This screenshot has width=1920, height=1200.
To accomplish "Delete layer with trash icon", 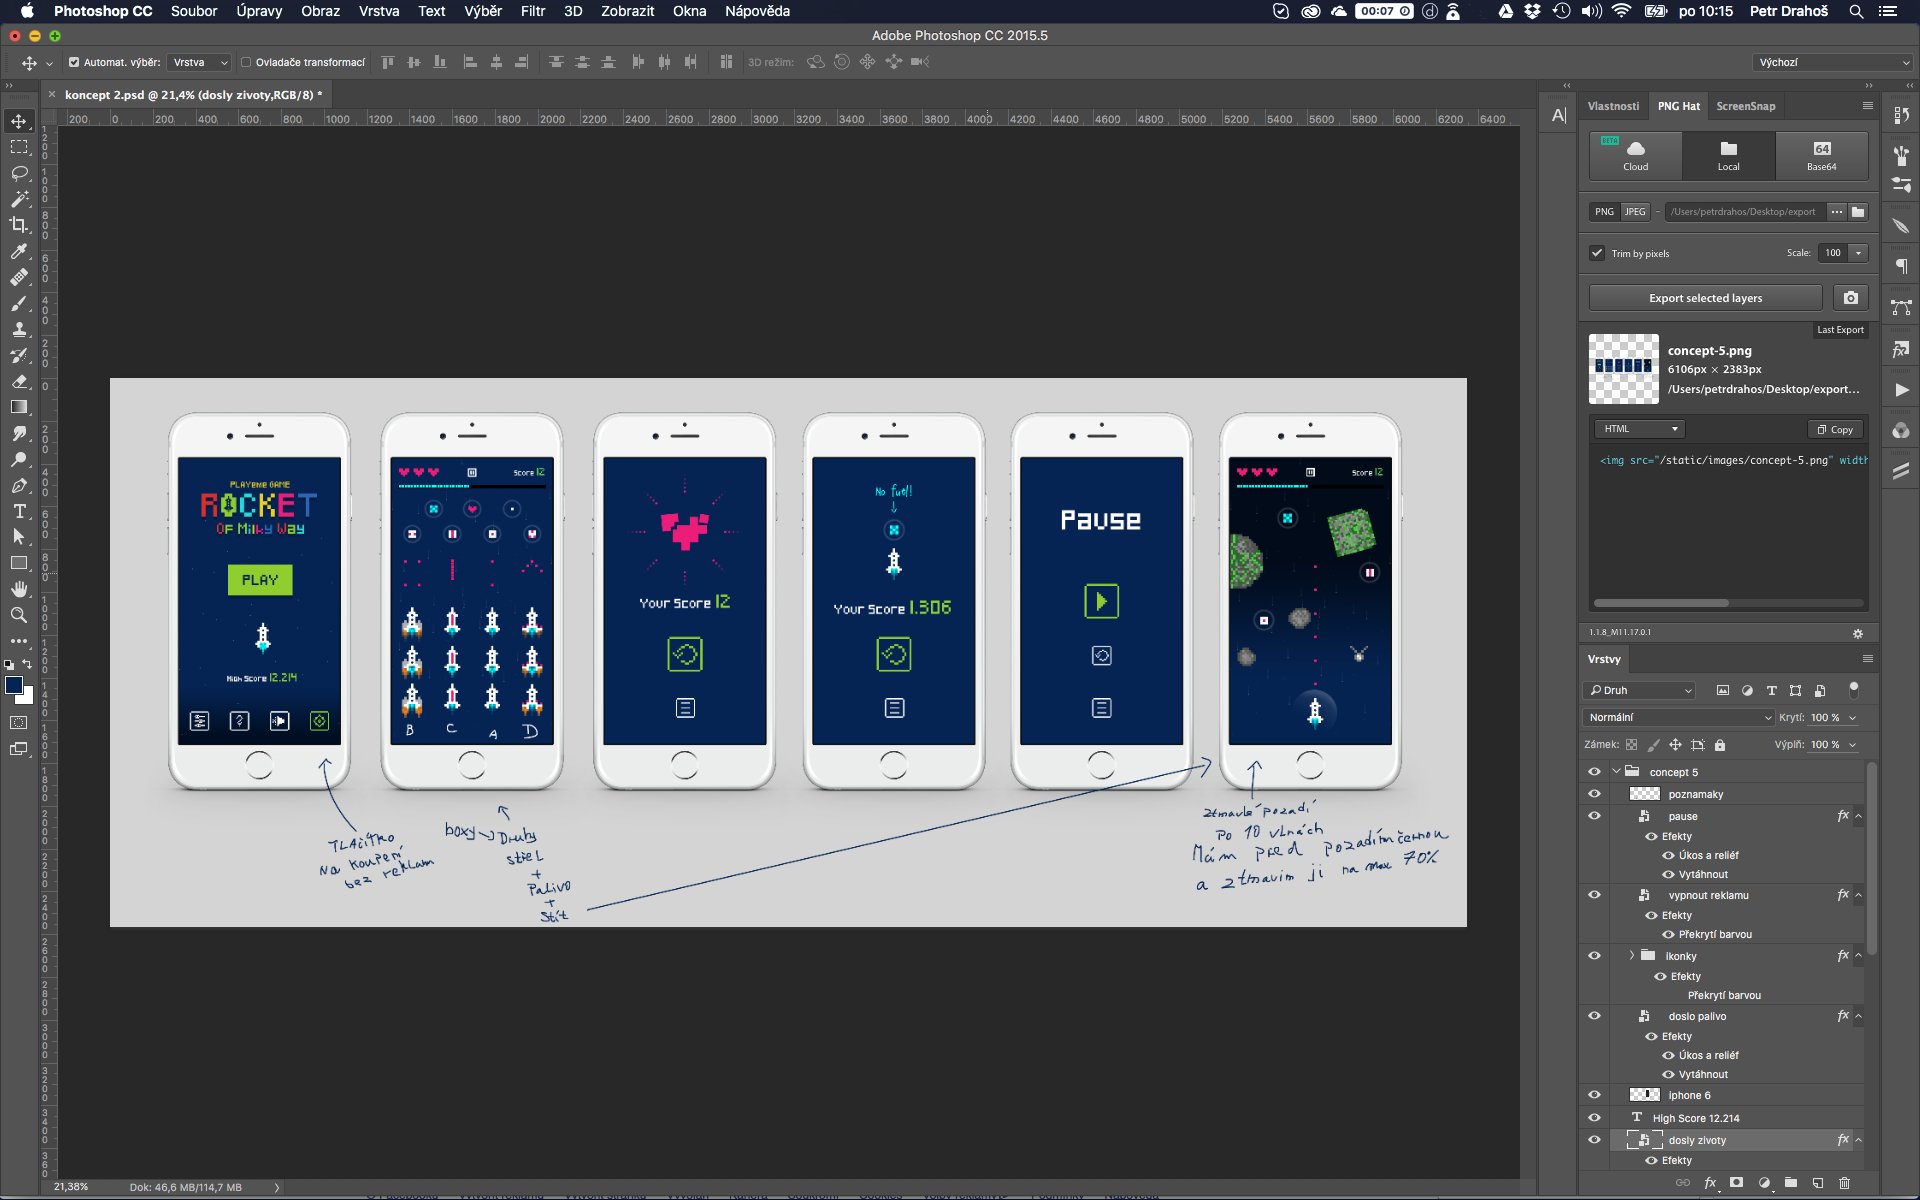I will click(x=1845, y=1183).
